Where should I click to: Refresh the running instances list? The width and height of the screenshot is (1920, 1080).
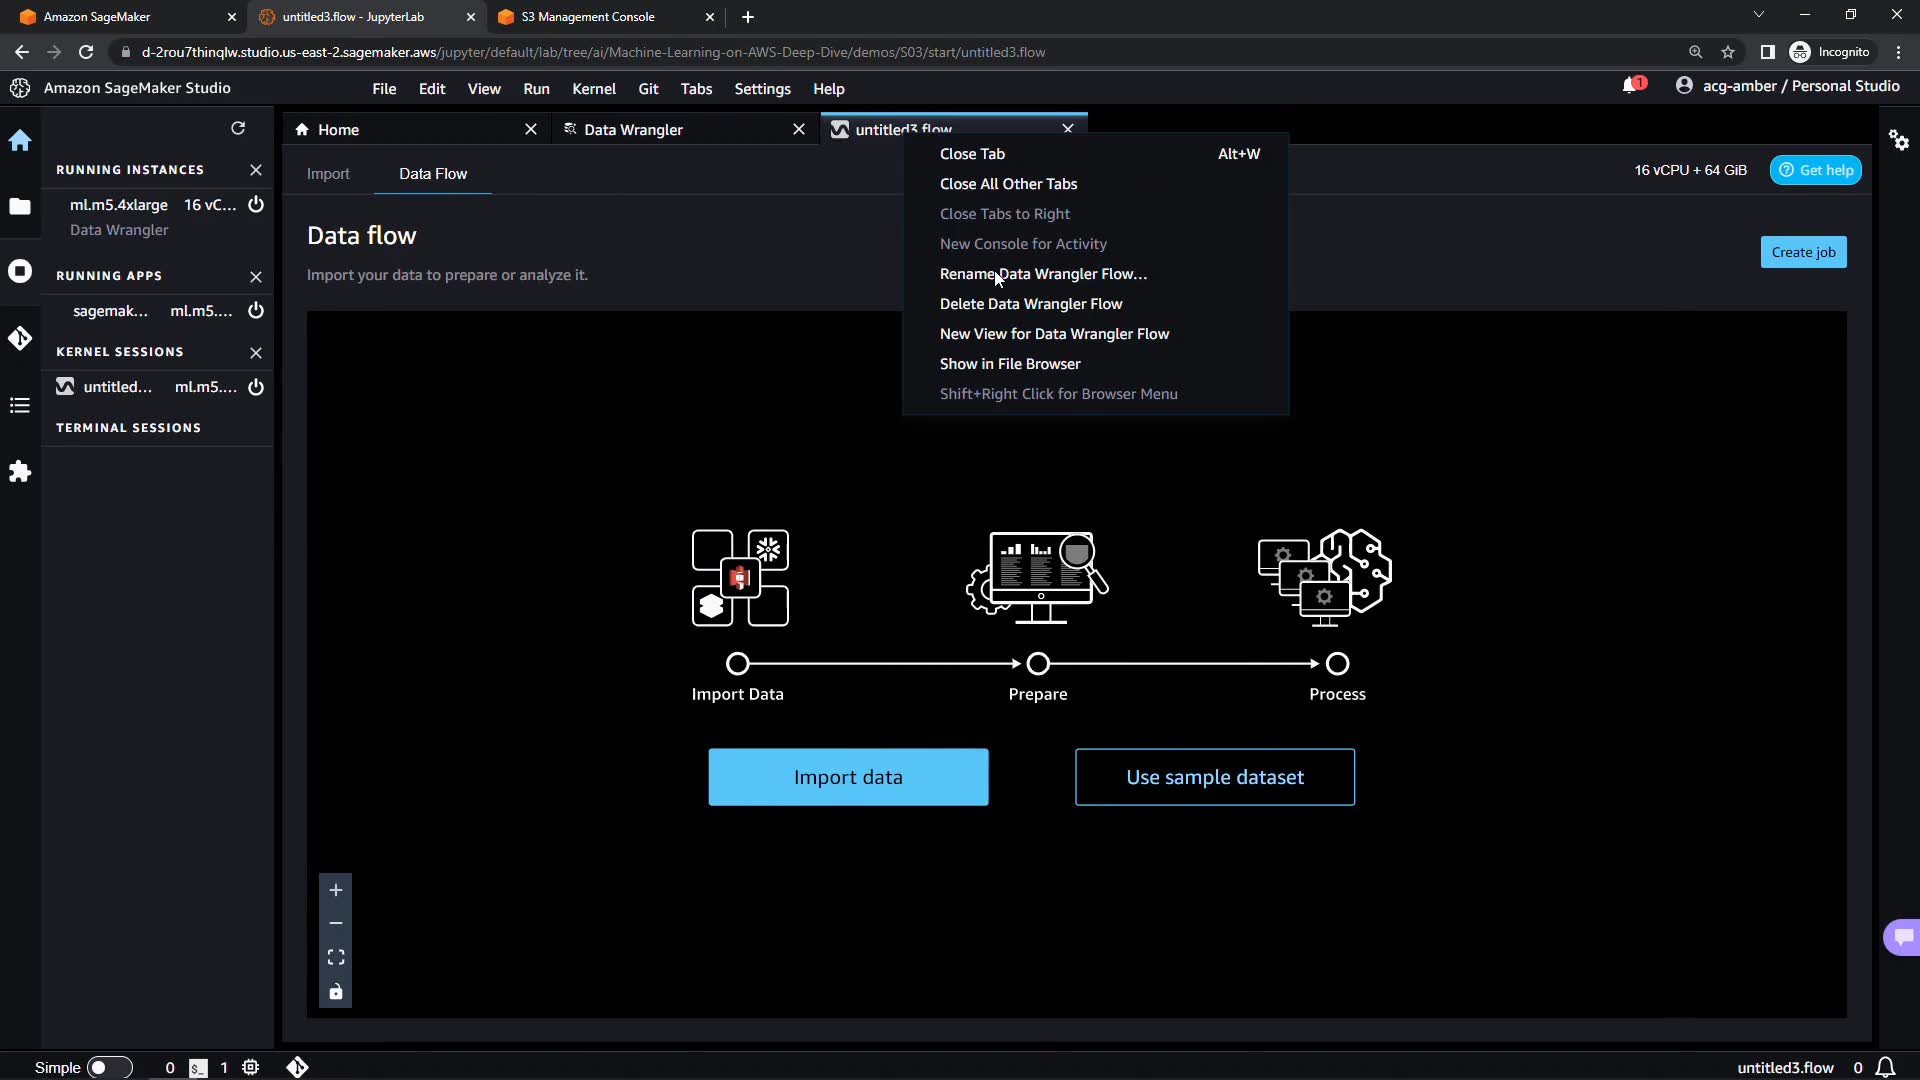click(x=238, y=128)
